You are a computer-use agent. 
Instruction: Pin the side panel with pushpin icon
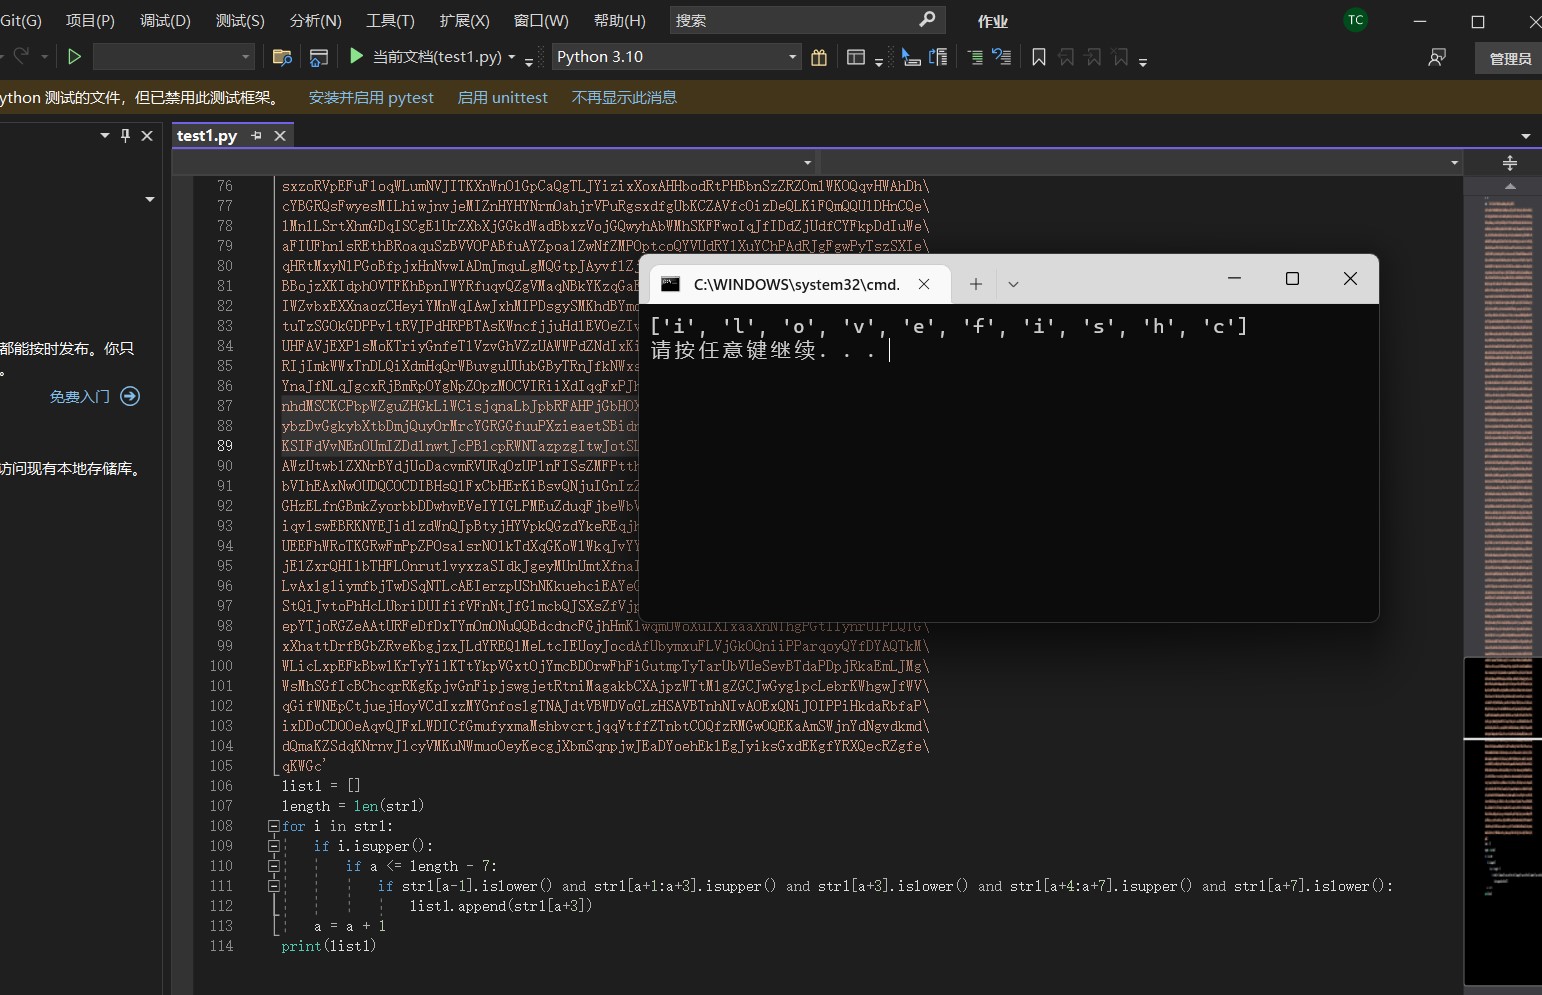[x=125, y=135]
